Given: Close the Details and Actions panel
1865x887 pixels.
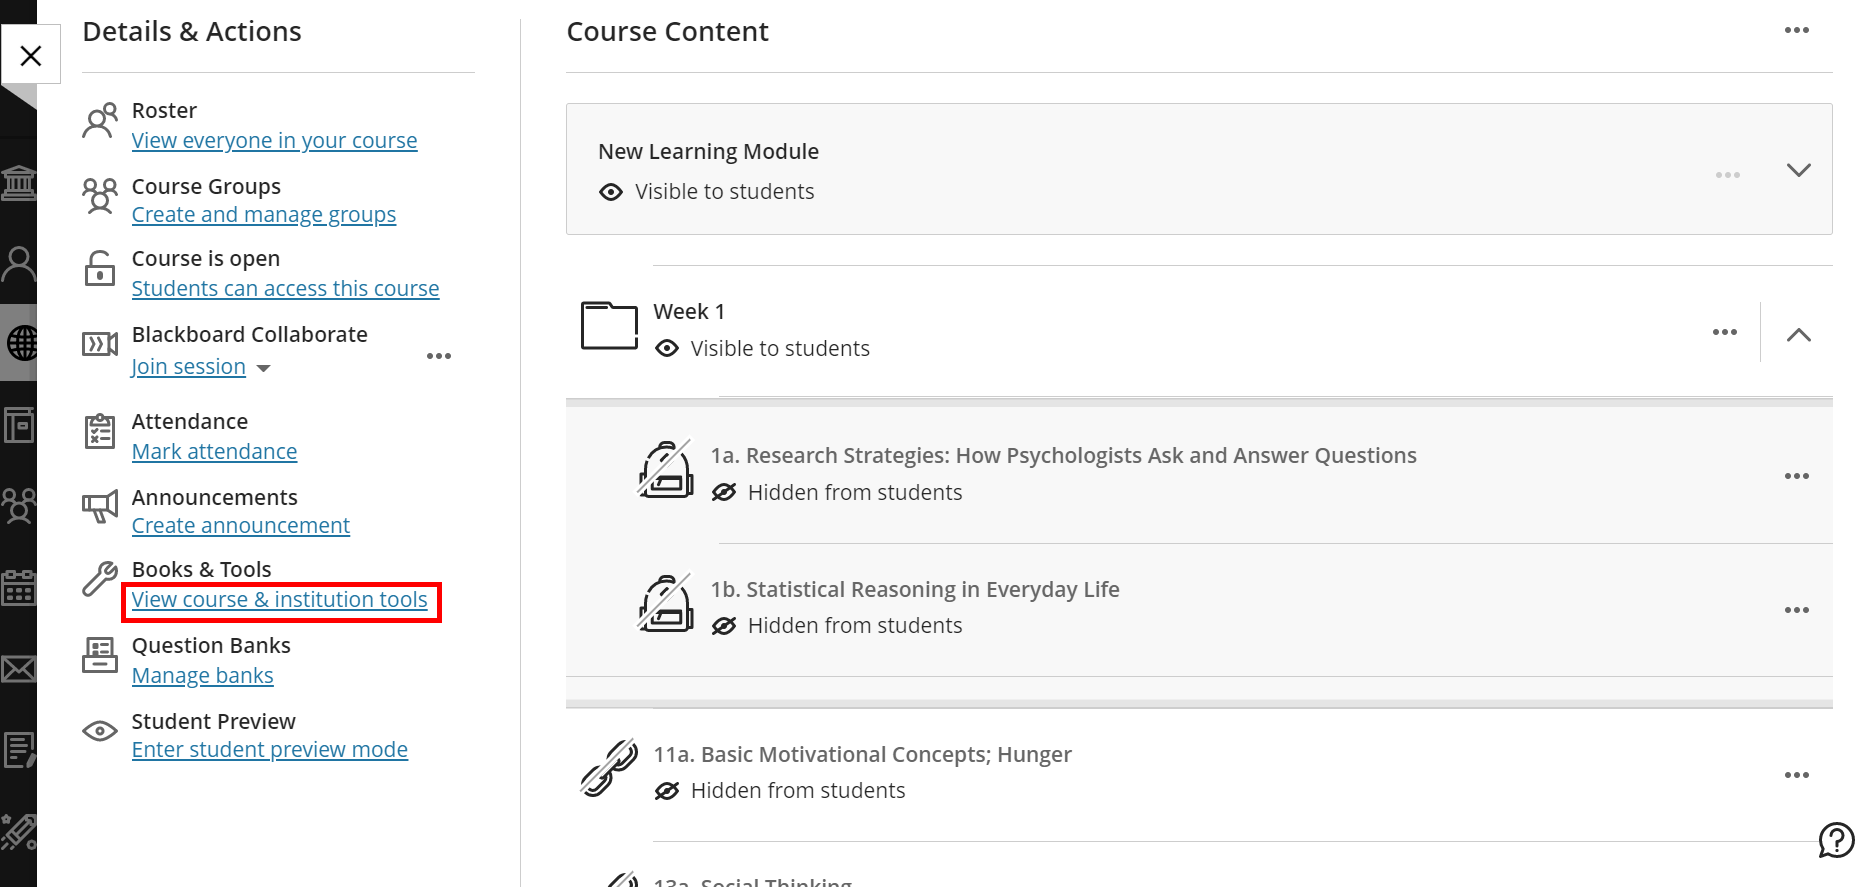Looking at the screenshot, I should 31,54.
